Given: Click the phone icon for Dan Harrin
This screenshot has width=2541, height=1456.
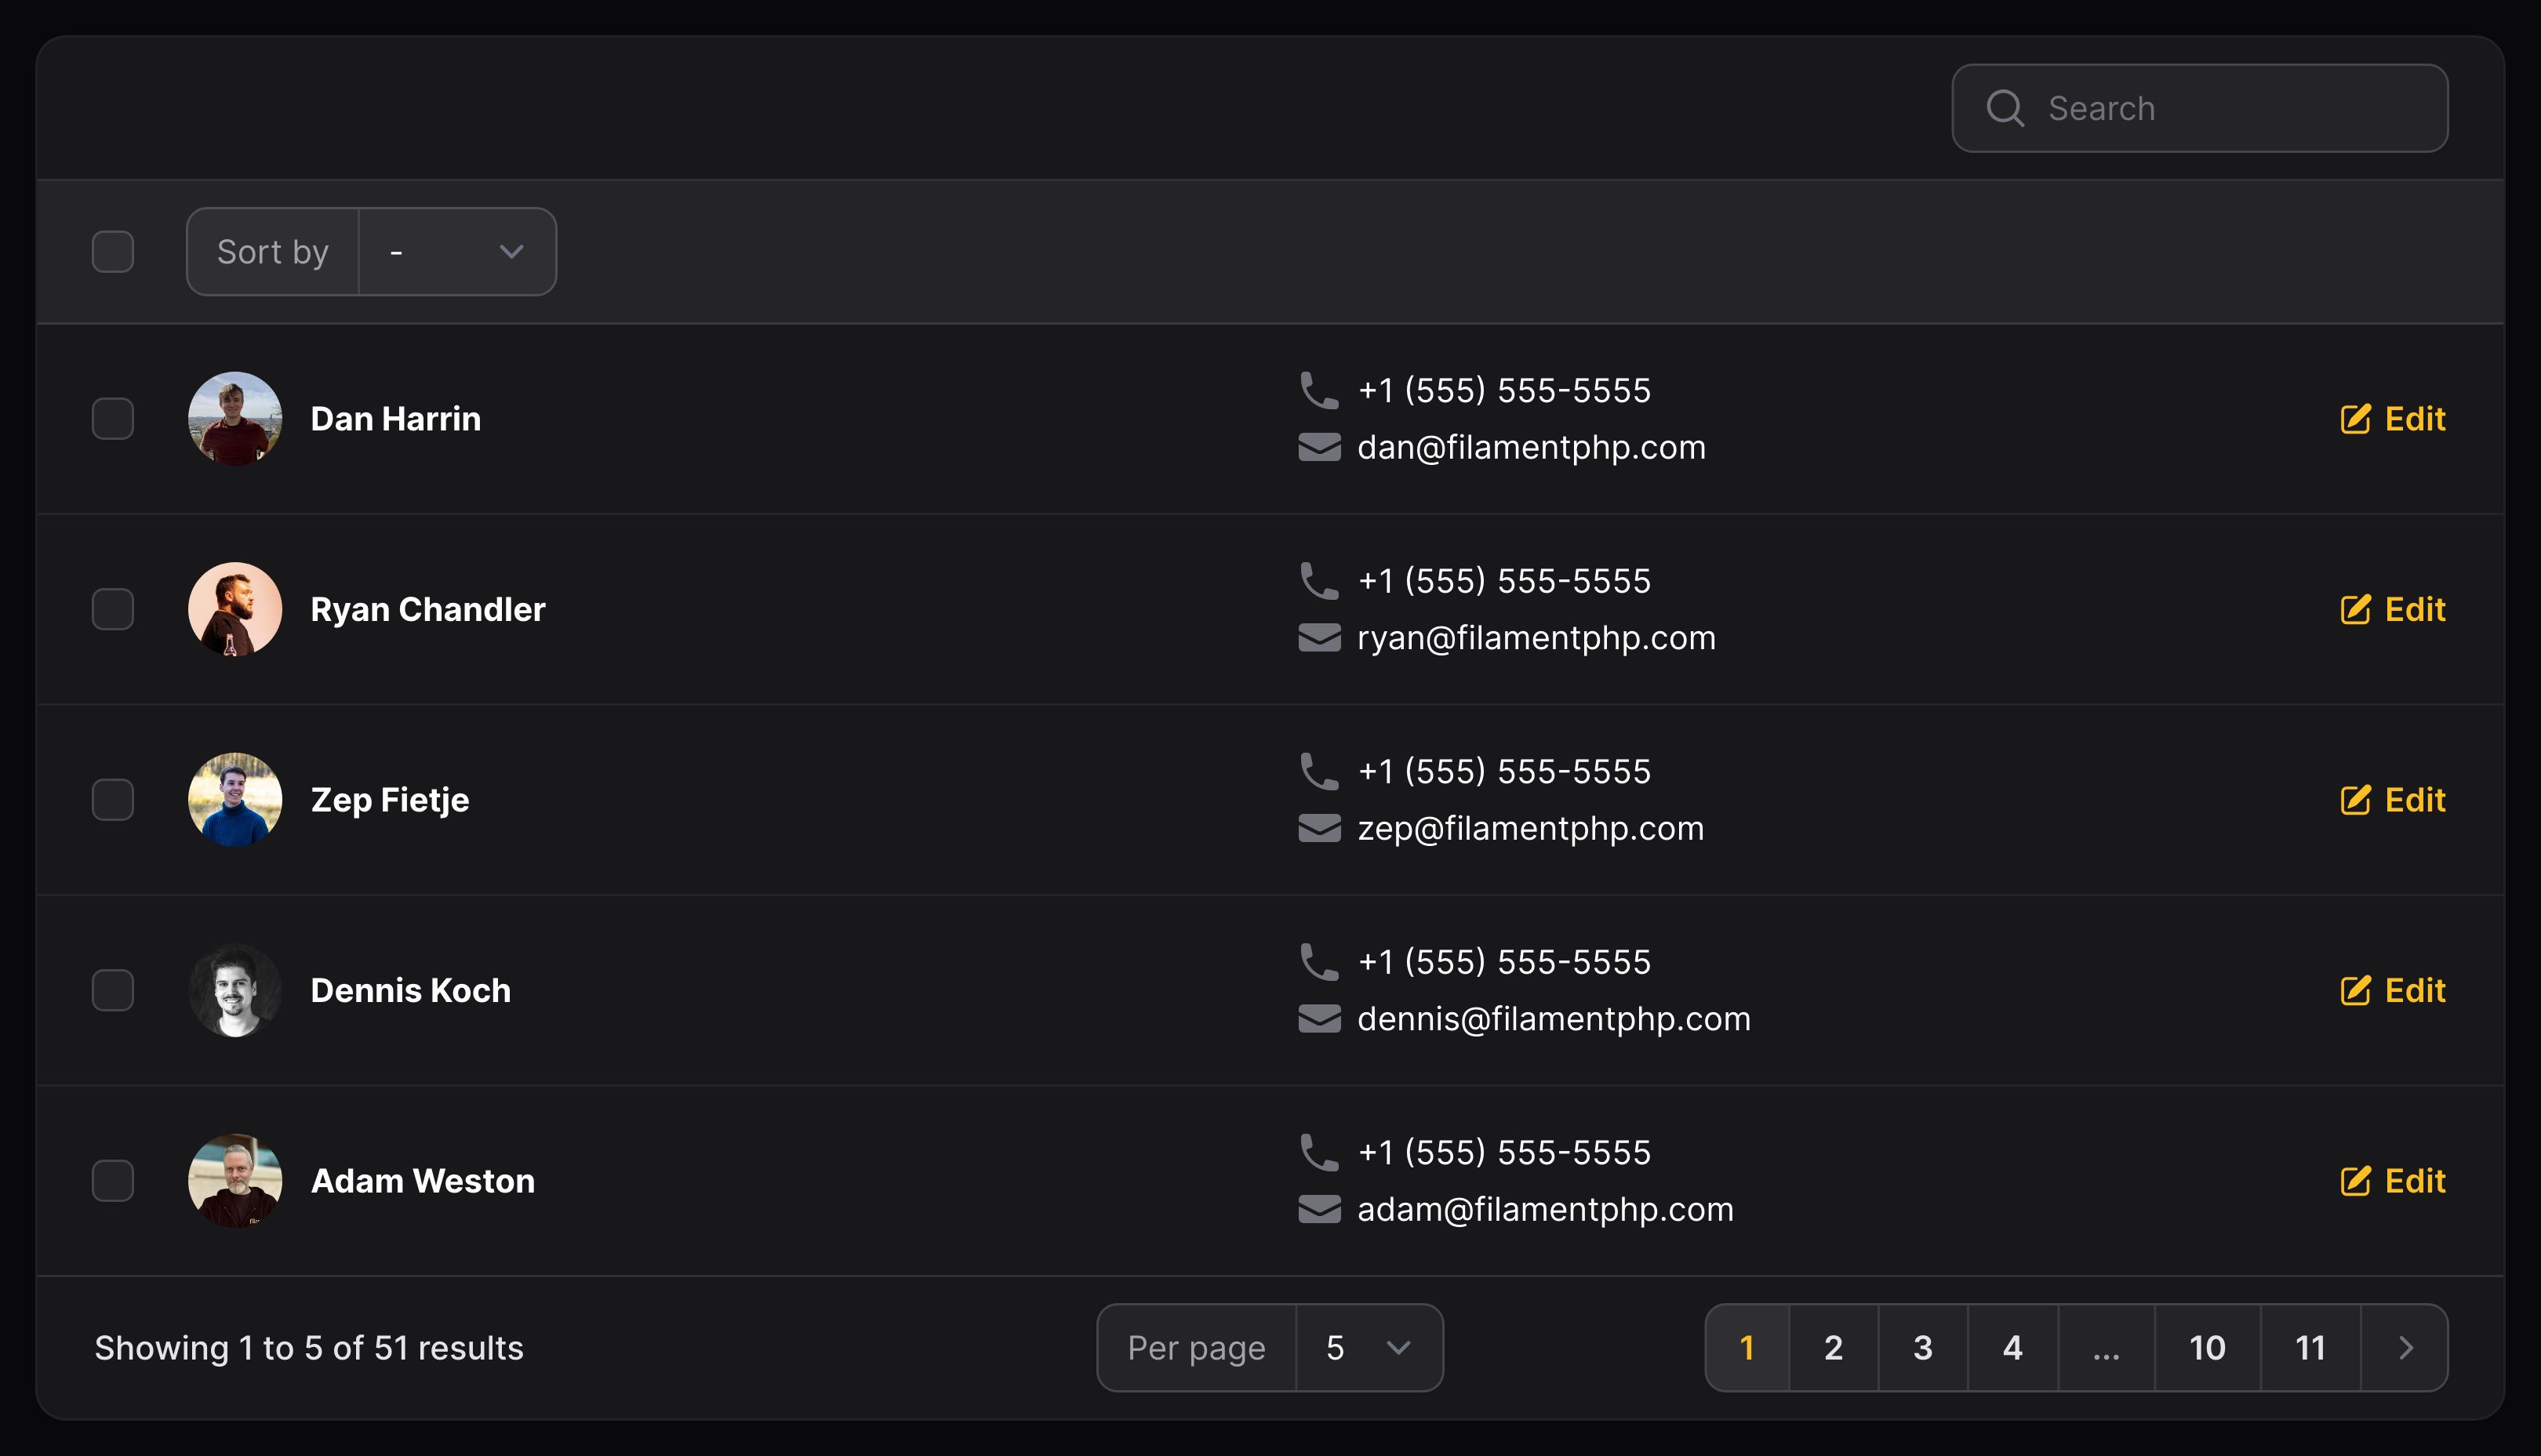Looking at the screenshot, I should (1318, 390).
